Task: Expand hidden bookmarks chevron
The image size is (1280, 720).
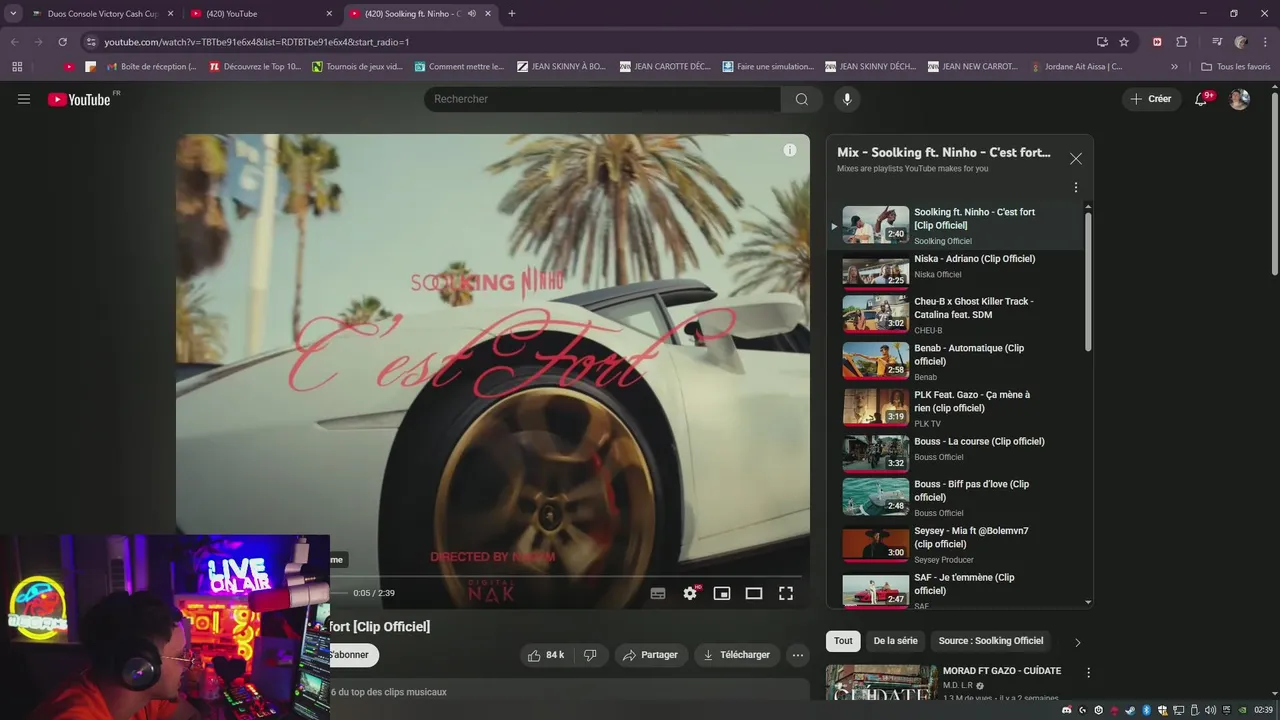Action: tap(1174, 67)
